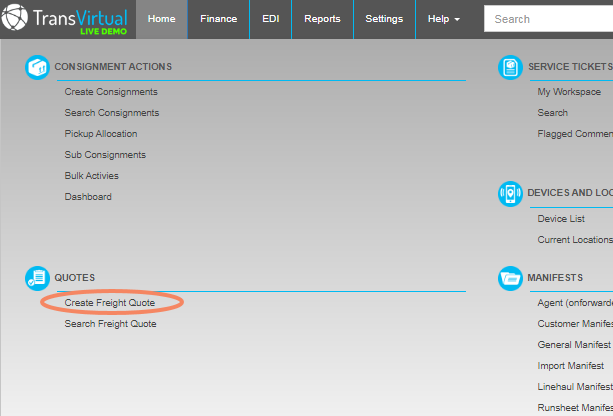The width and height of the screenshot is (613, 416).
Task: Open the Device List link
Action: 561,219
